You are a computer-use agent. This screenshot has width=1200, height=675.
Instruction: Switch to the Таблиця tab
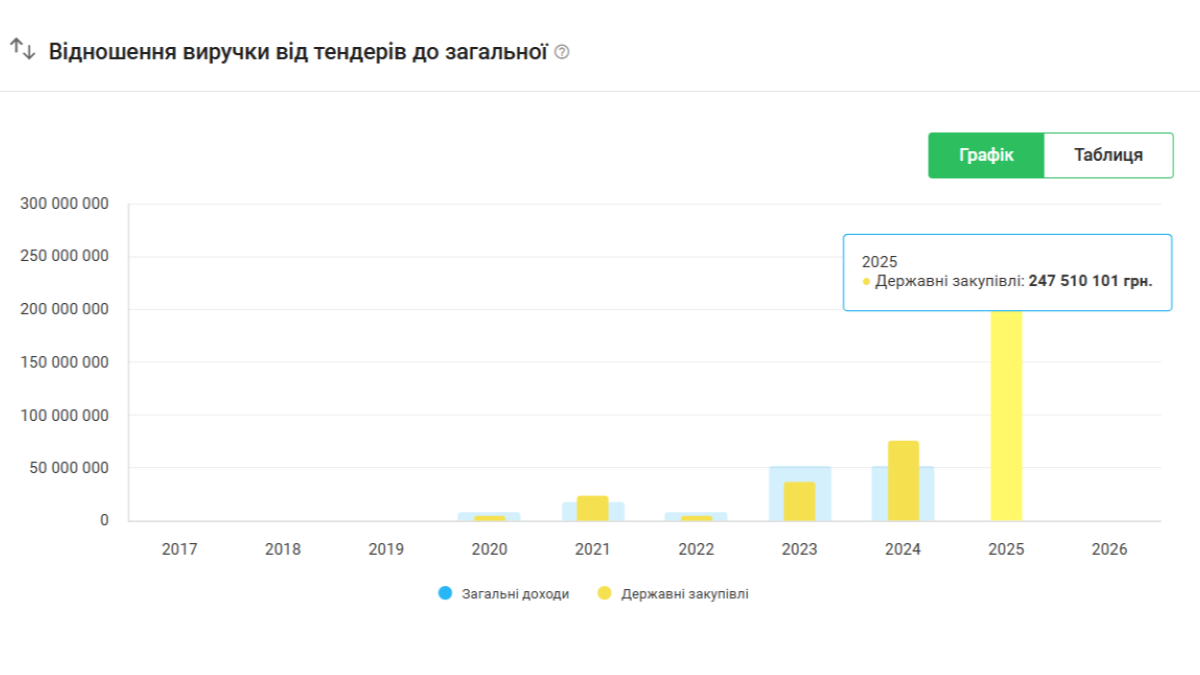click(1108, 155)
